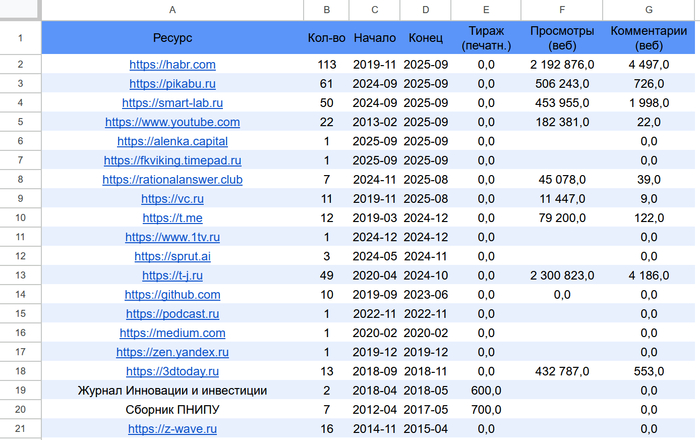The image size is (700, 440).
Task: Open the https://habr.com link
Action: pyautogui.click(x=172, y=65)
